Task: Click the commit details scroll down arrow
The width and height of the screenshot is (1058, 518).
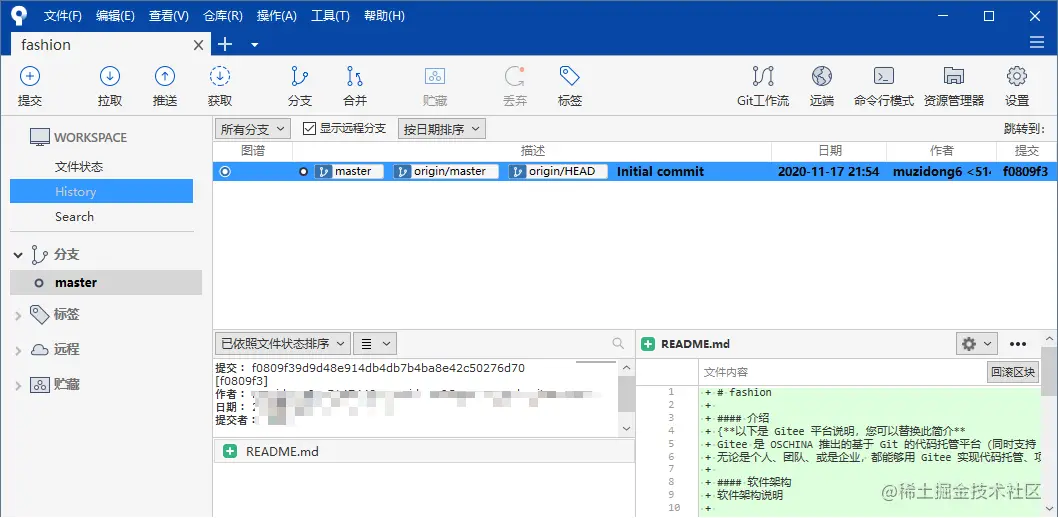Action: point(626,428)
